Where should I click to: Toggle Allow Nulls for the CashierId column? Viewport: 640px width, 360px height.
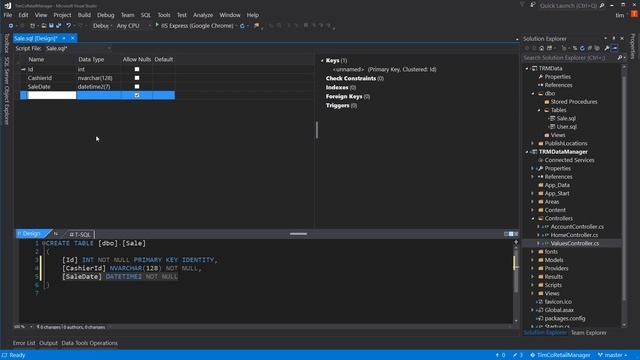(137, 78)
